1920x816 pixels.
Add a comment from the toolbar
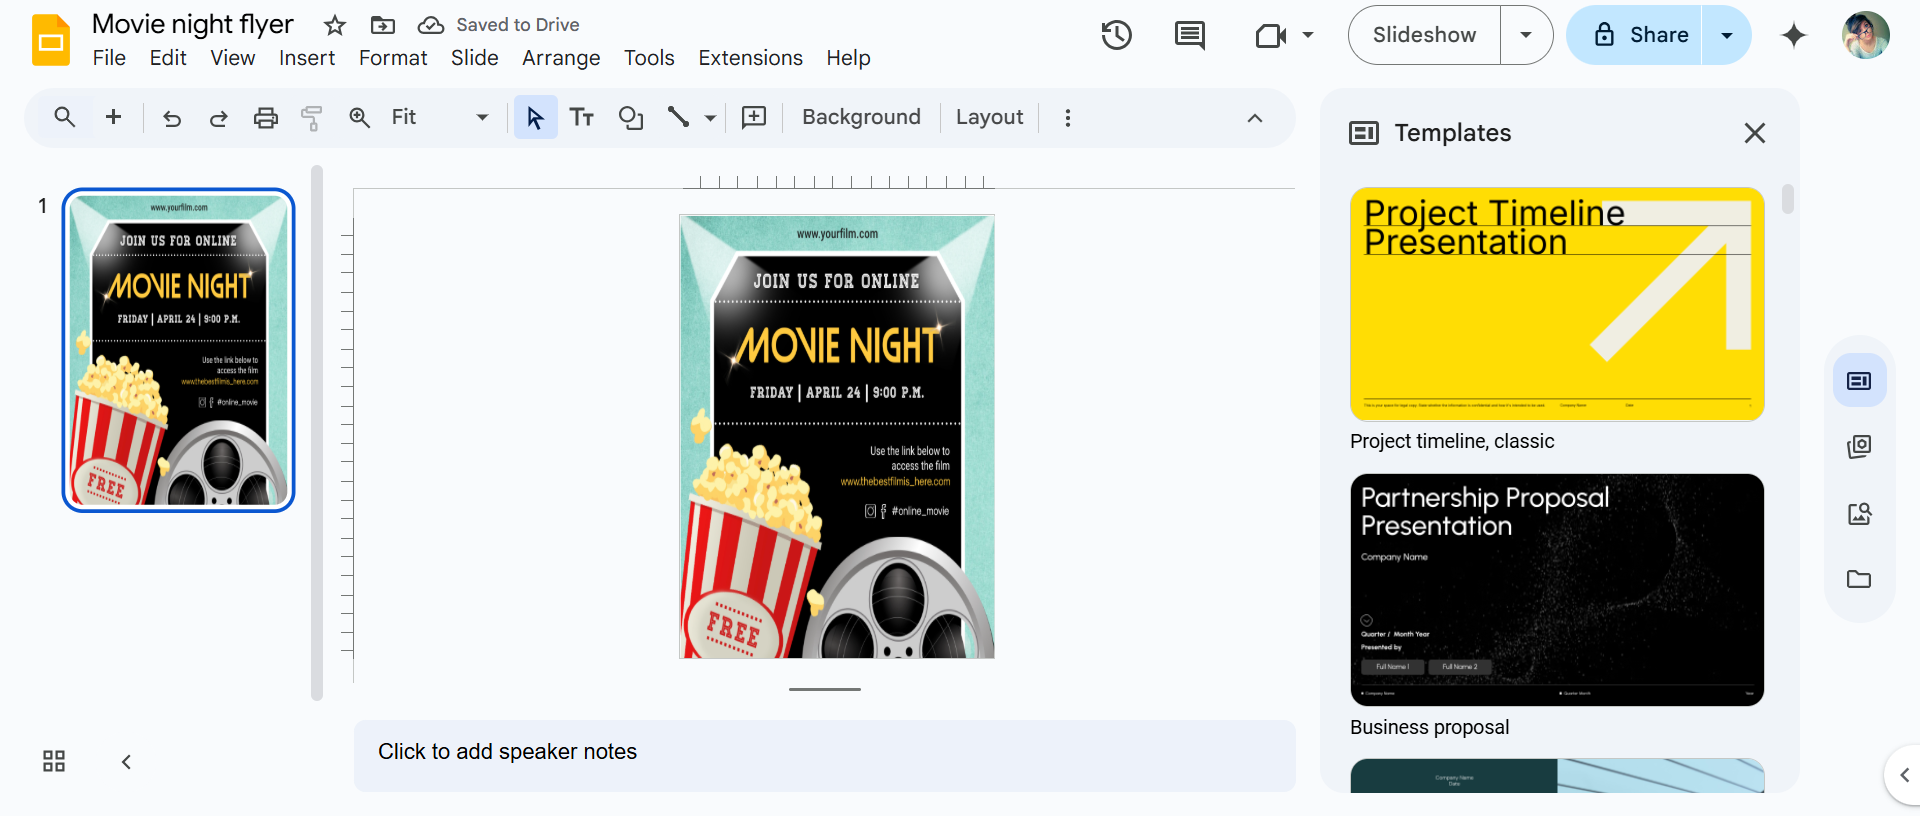753,118
